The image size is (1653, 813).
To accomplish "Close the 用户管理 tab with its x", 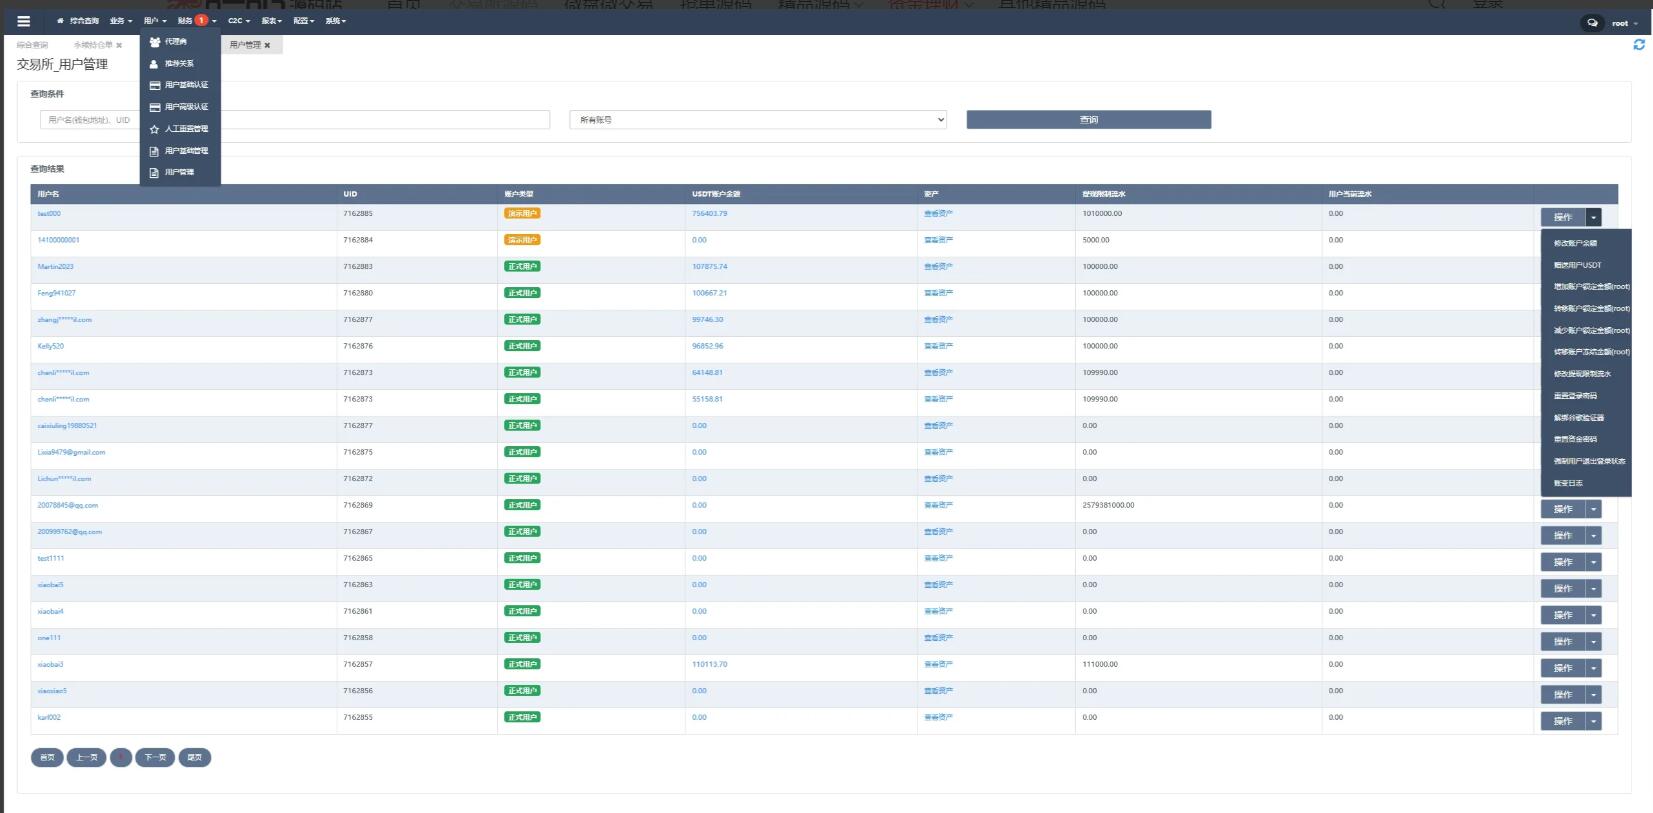I will coord(267,45).
